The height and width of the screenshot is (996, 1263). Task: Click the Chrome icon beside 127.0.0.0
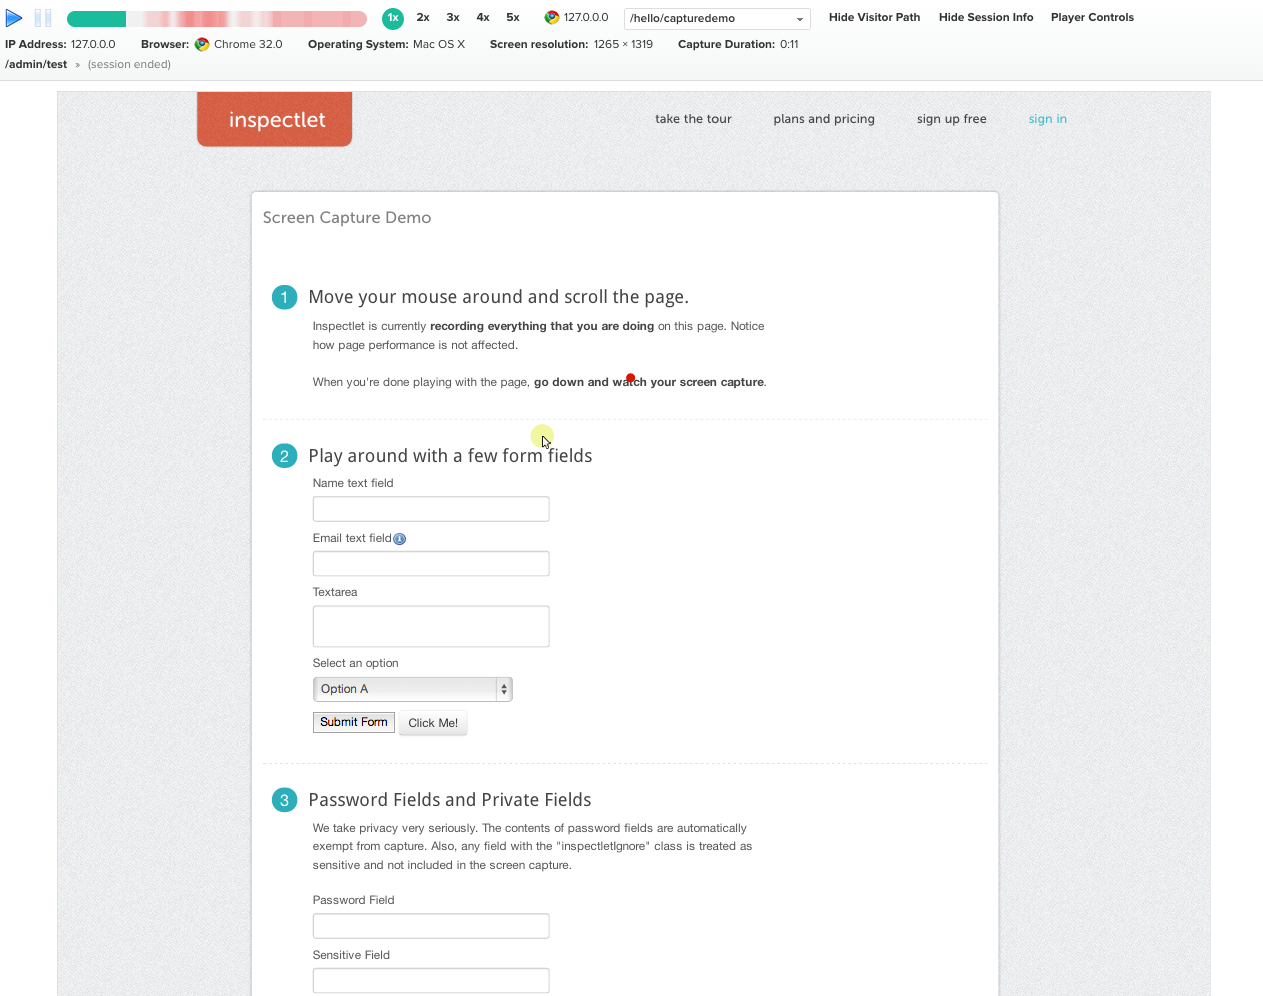552,18
